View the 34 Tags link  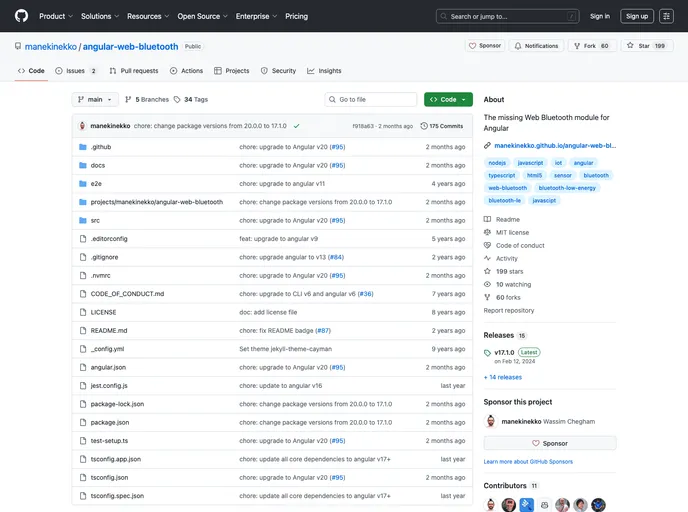pyautogui.click(x=191, y=100)
